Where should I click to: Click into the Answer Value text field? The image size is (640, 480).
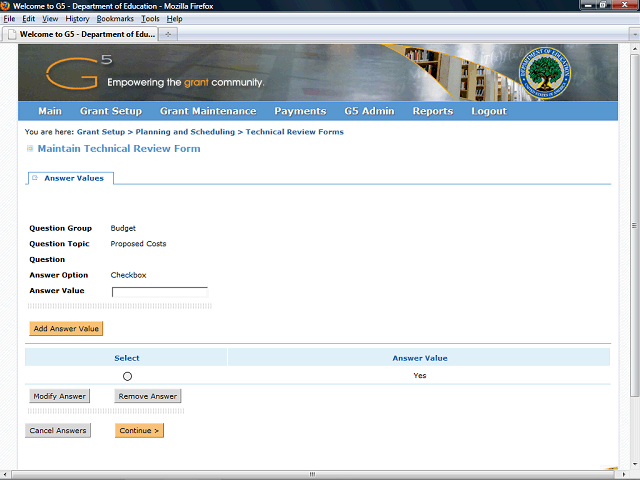160,291
